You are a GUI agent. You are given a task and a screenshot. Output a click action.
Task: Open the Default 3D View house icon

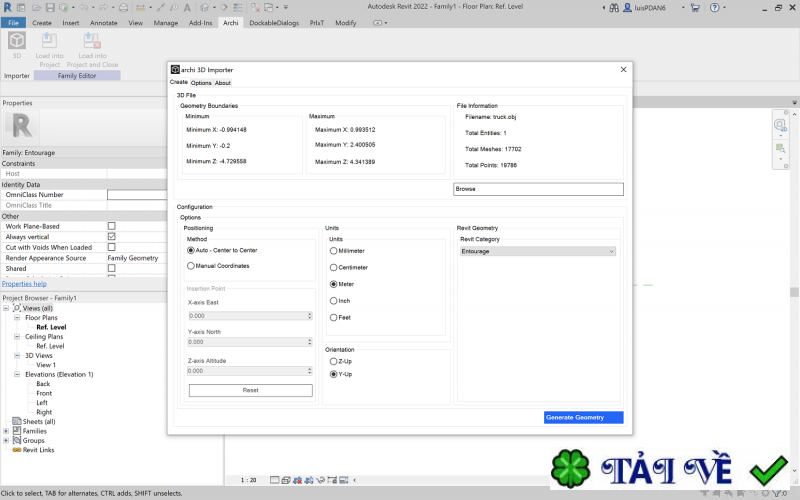(204, 8)
